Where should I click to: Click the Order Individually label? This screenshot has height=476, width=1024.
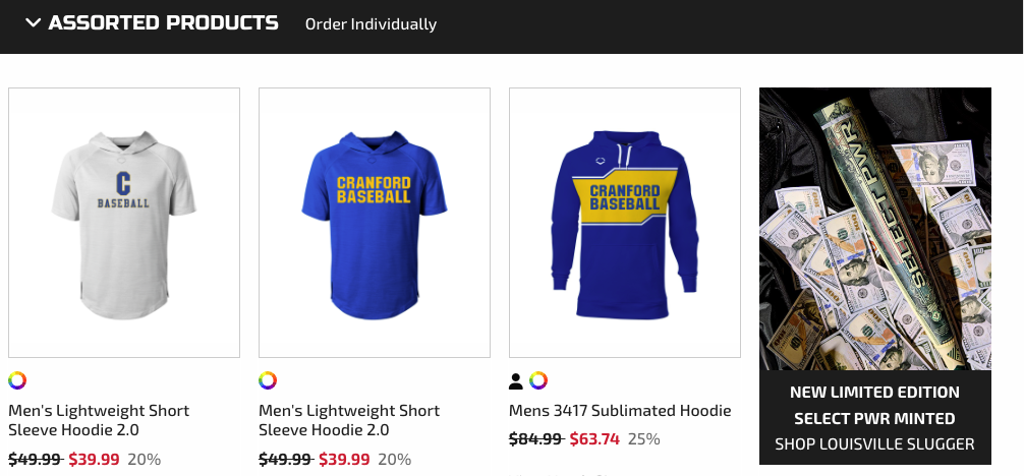371,23
